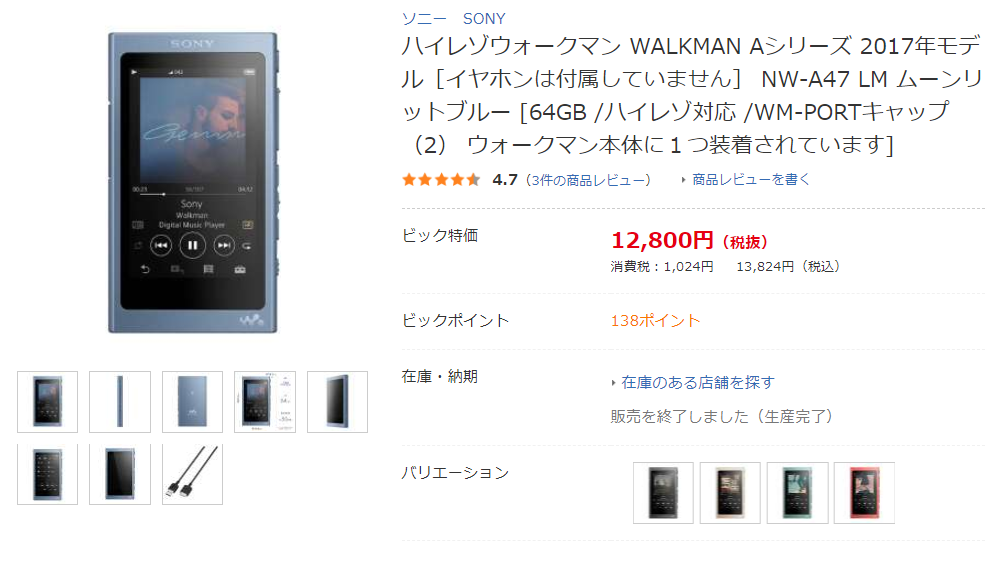Open the dimensions diagram thumbnail

[265, 402]
